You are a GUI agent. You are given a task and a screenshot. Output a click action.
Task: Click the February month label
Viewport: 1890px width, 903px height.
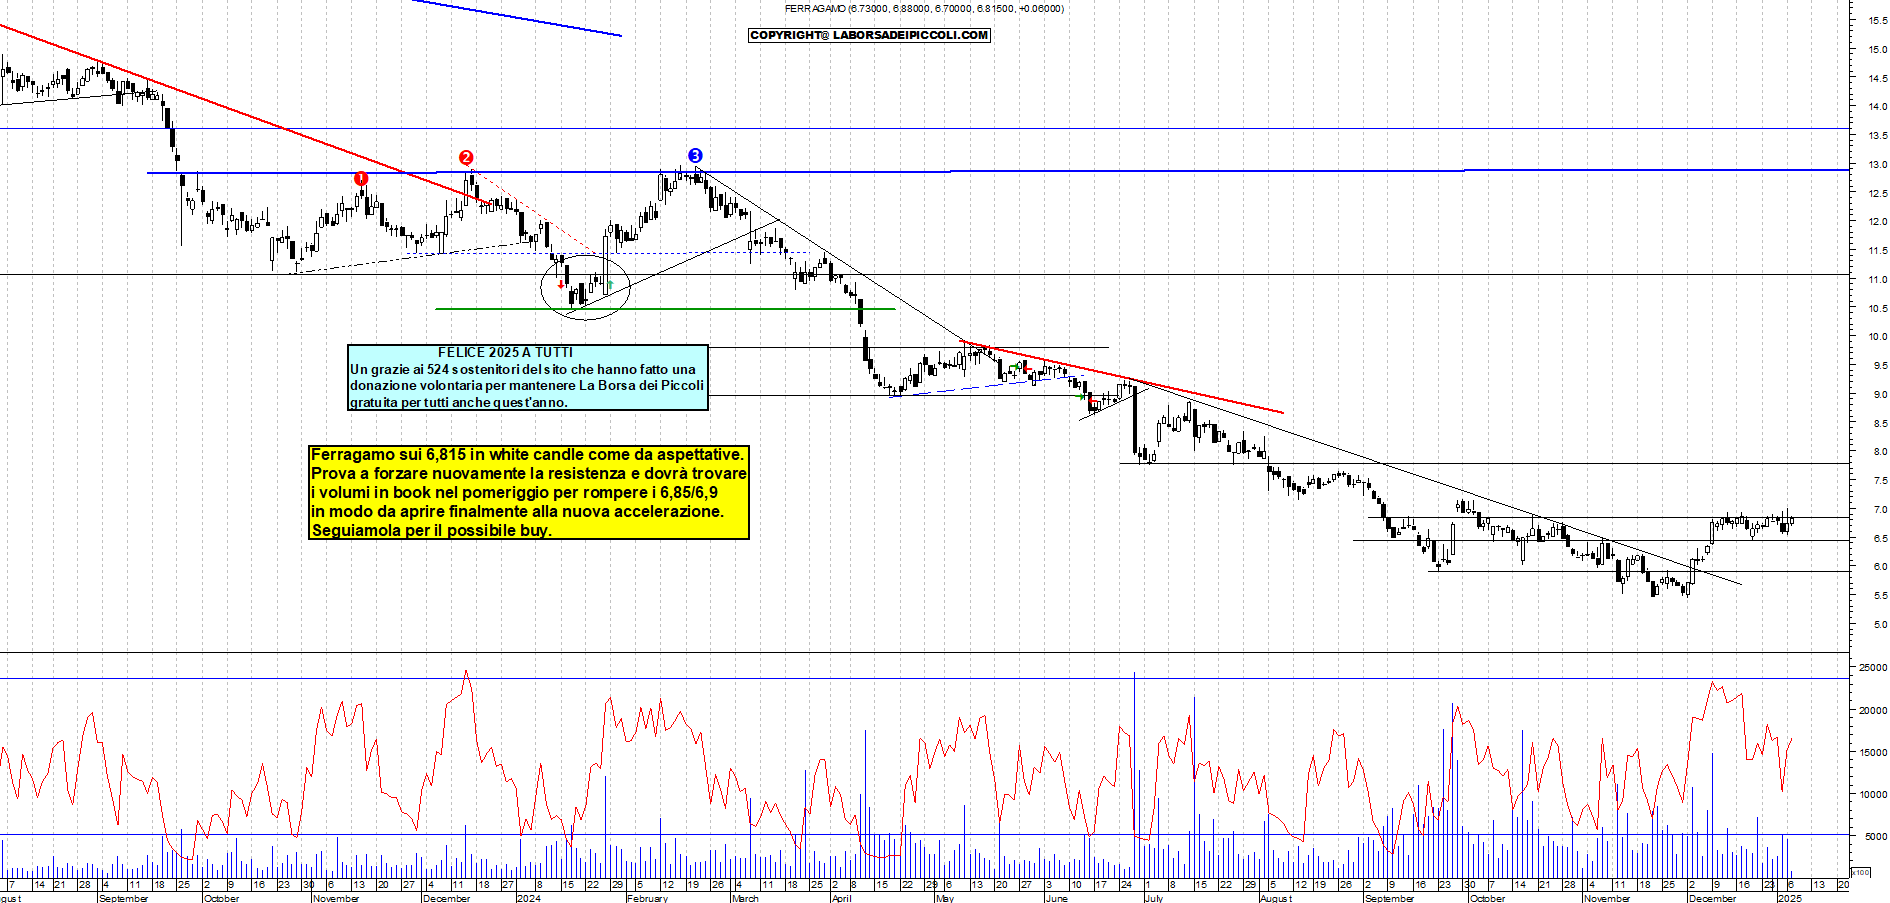point(647,898)
